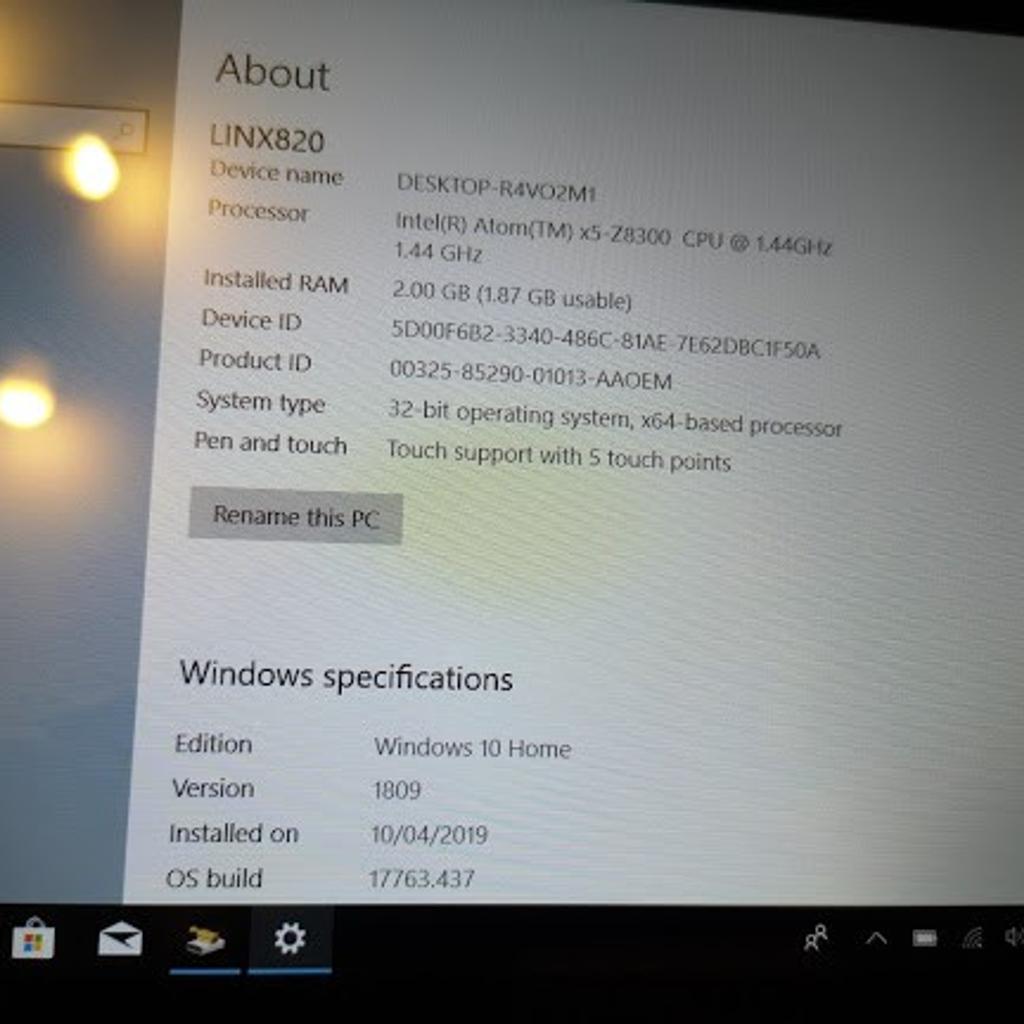Open the Mail app from the taskbar
The image size is (1024, 1024).
point(120,940)
